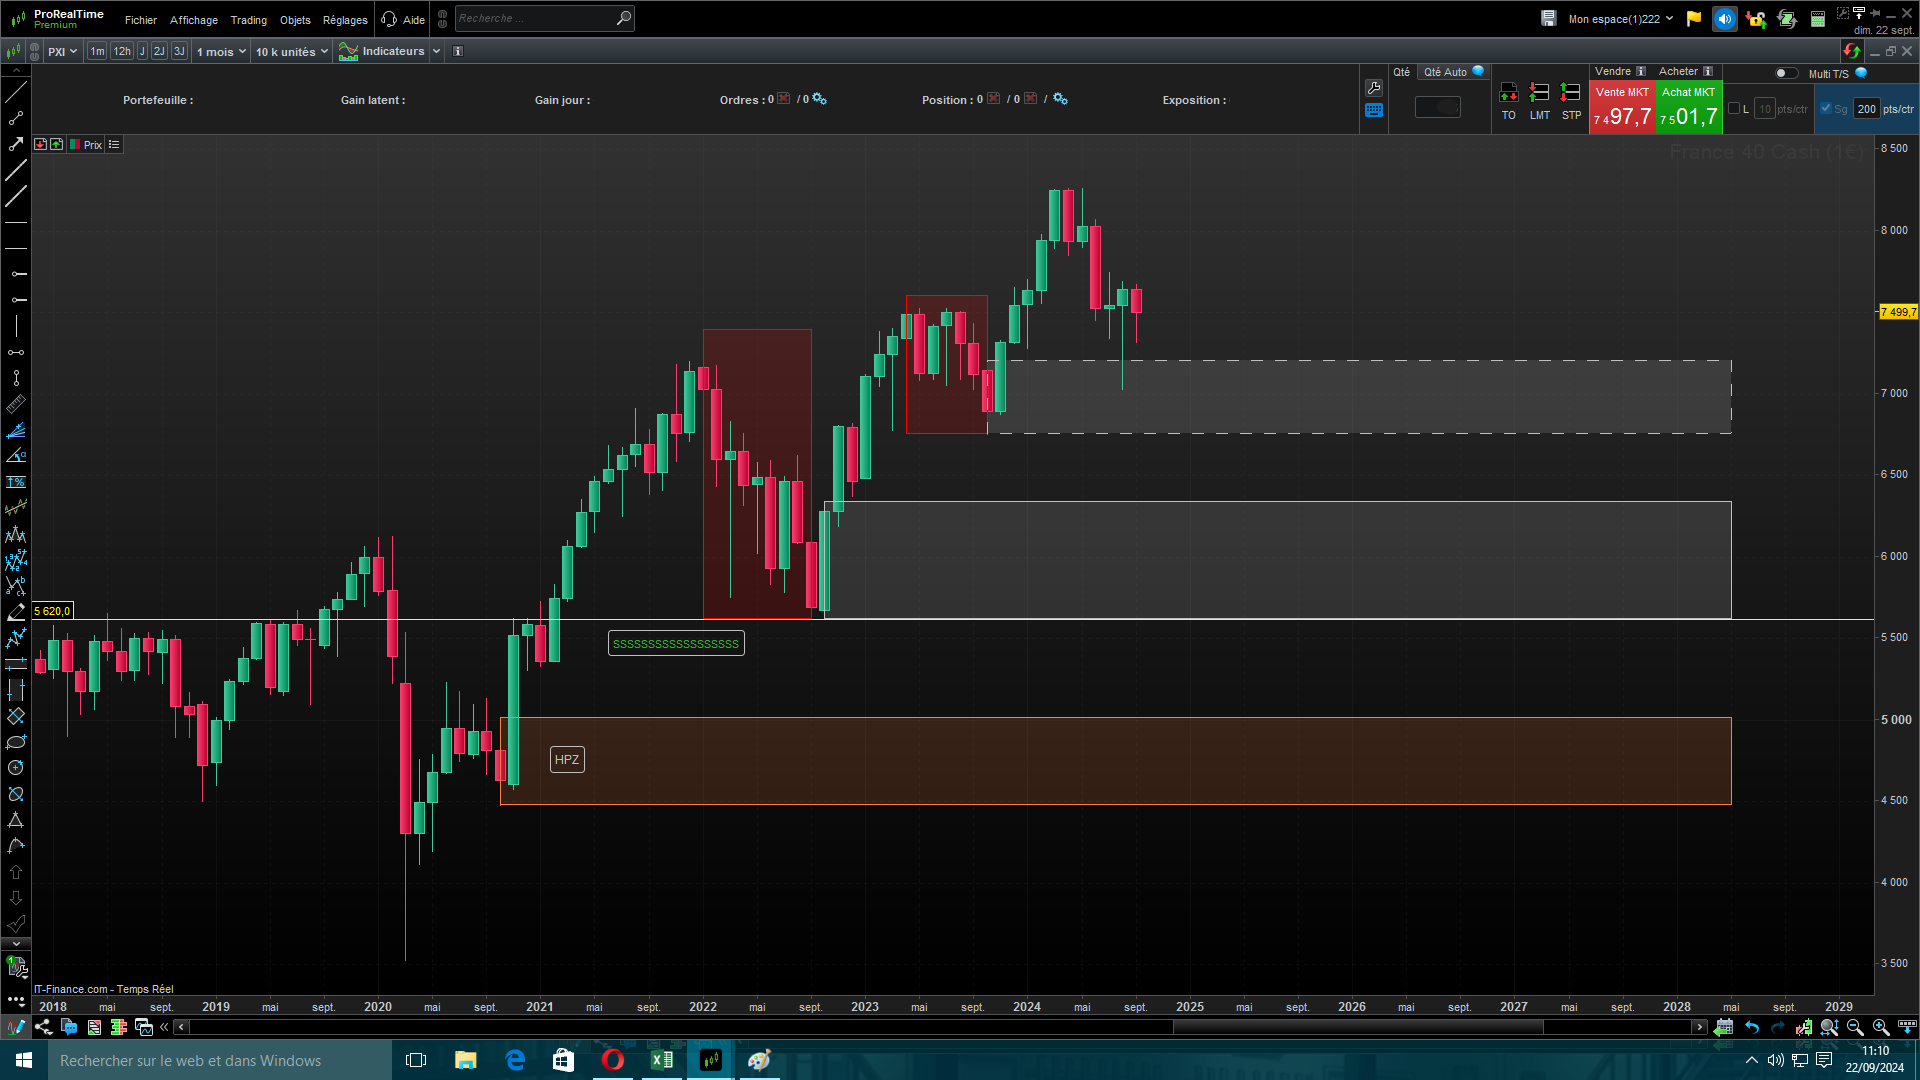Expand the 10 k unités dropdown
1920x1080 pixels.
click(x=291, y=52)
